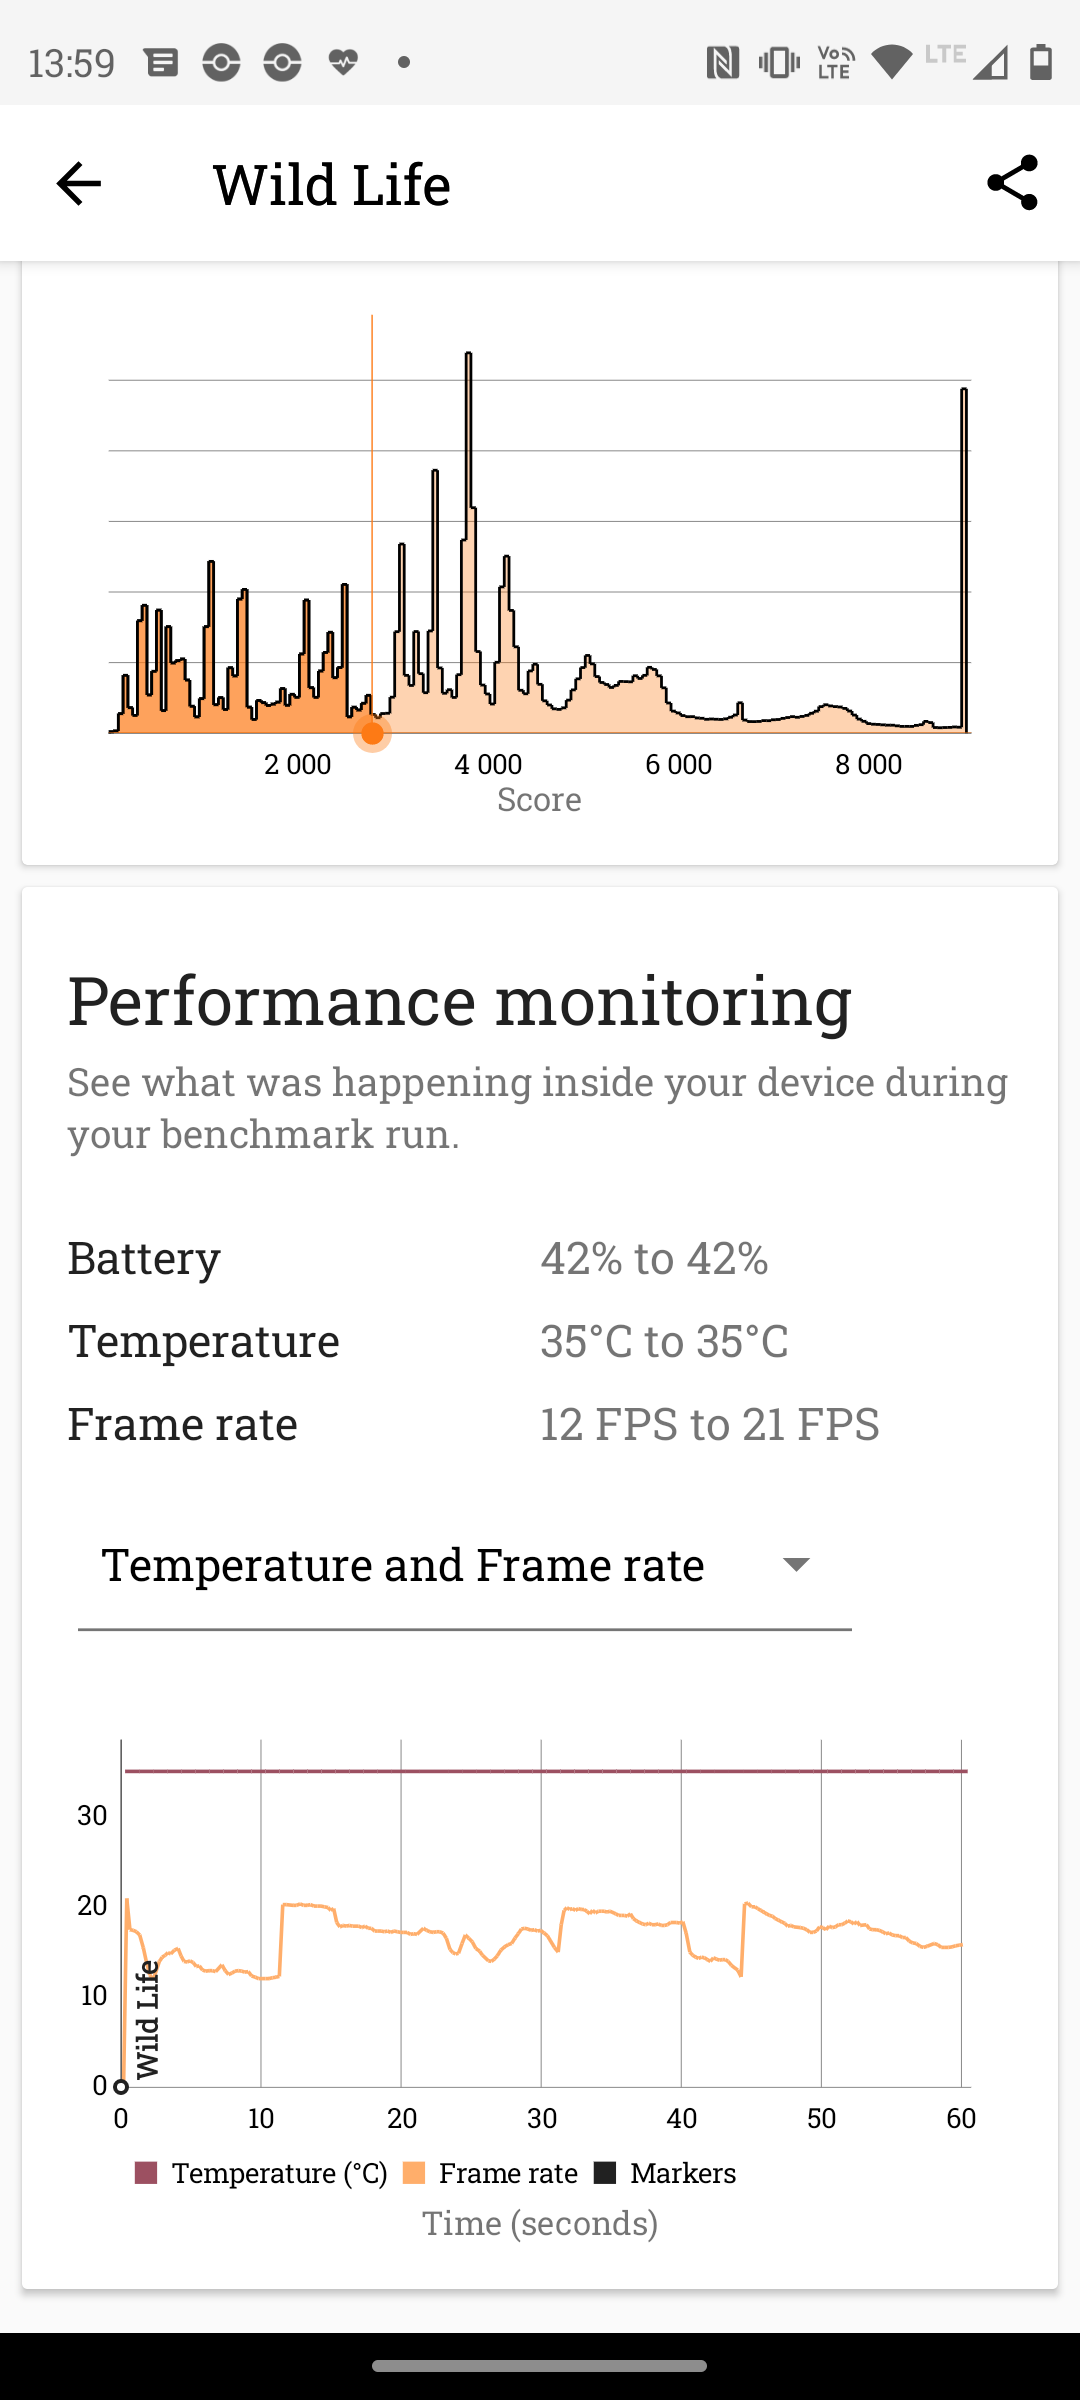Tap the heart-rate notification icon
This screenshot has height=2400, width=1080.
point(343,63)
